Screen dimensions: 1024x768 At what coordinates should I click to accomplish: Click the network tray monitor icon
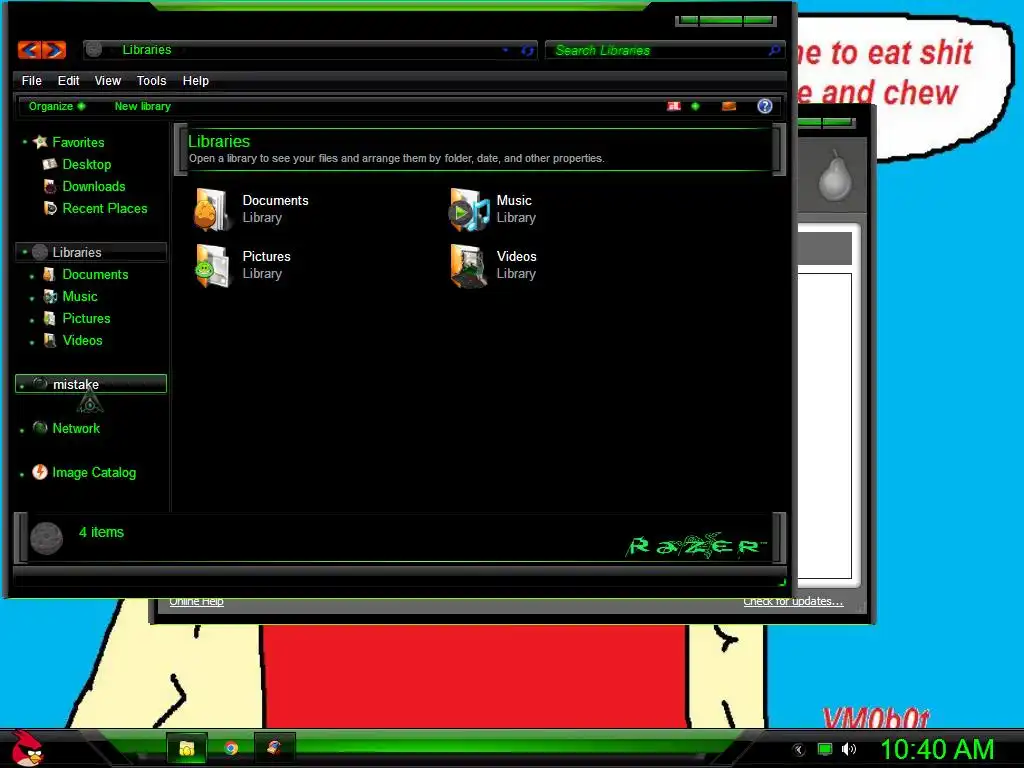(x=825, y=750)
